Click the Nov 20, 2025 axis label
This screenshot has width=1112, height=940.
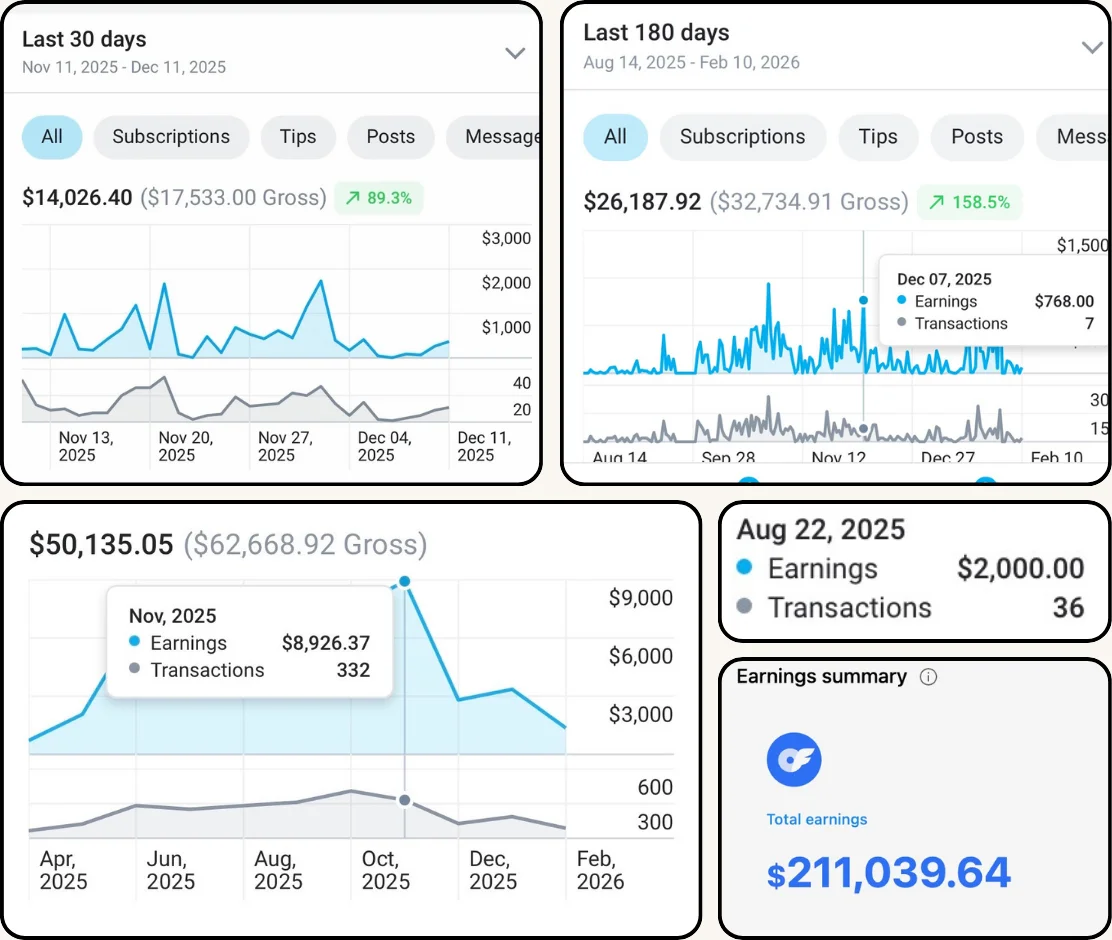pyautogui.click(x=186, y=446)
